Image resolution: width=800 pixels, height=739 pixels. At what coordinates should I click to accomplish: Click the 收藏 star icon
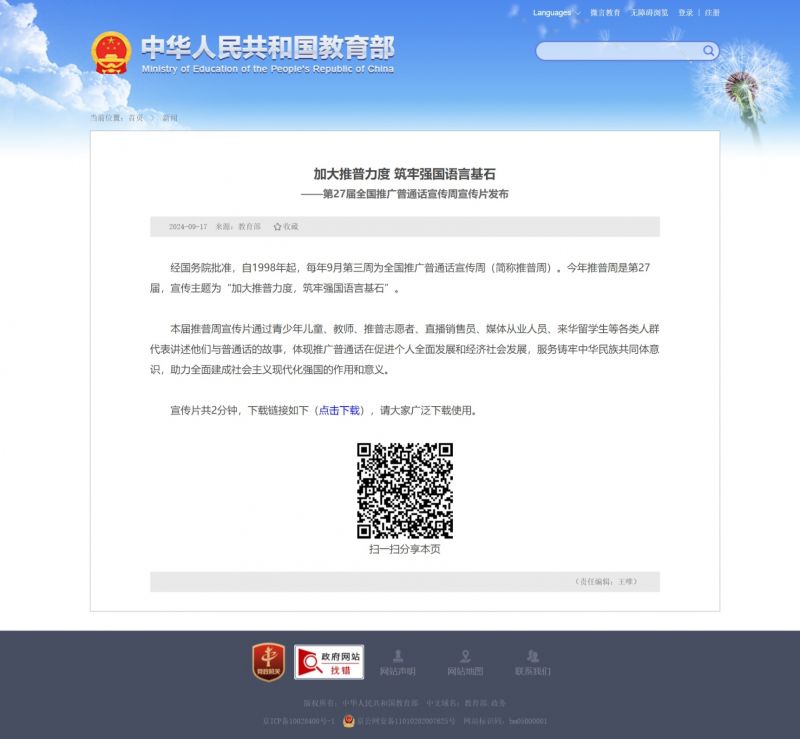point(277,227)
